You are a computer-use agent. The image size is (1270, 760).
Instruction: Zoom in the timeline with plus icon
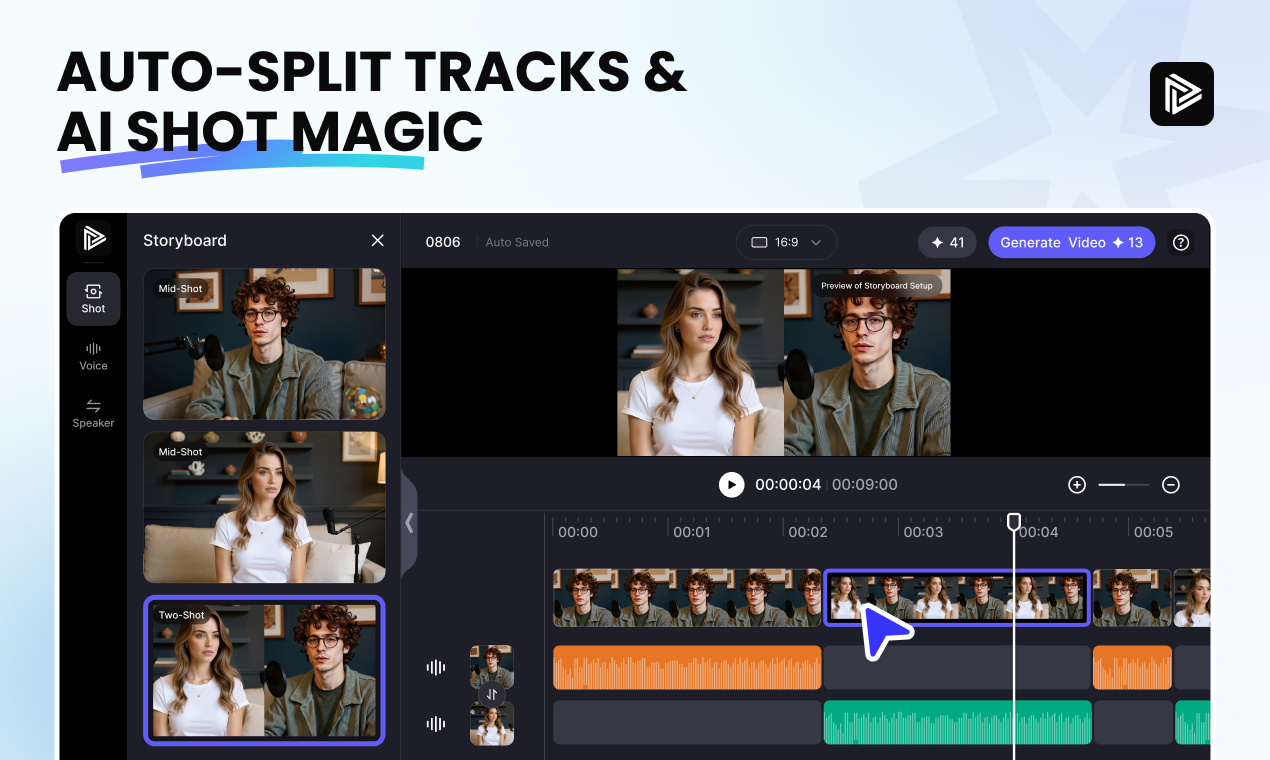coord(1077,484)
